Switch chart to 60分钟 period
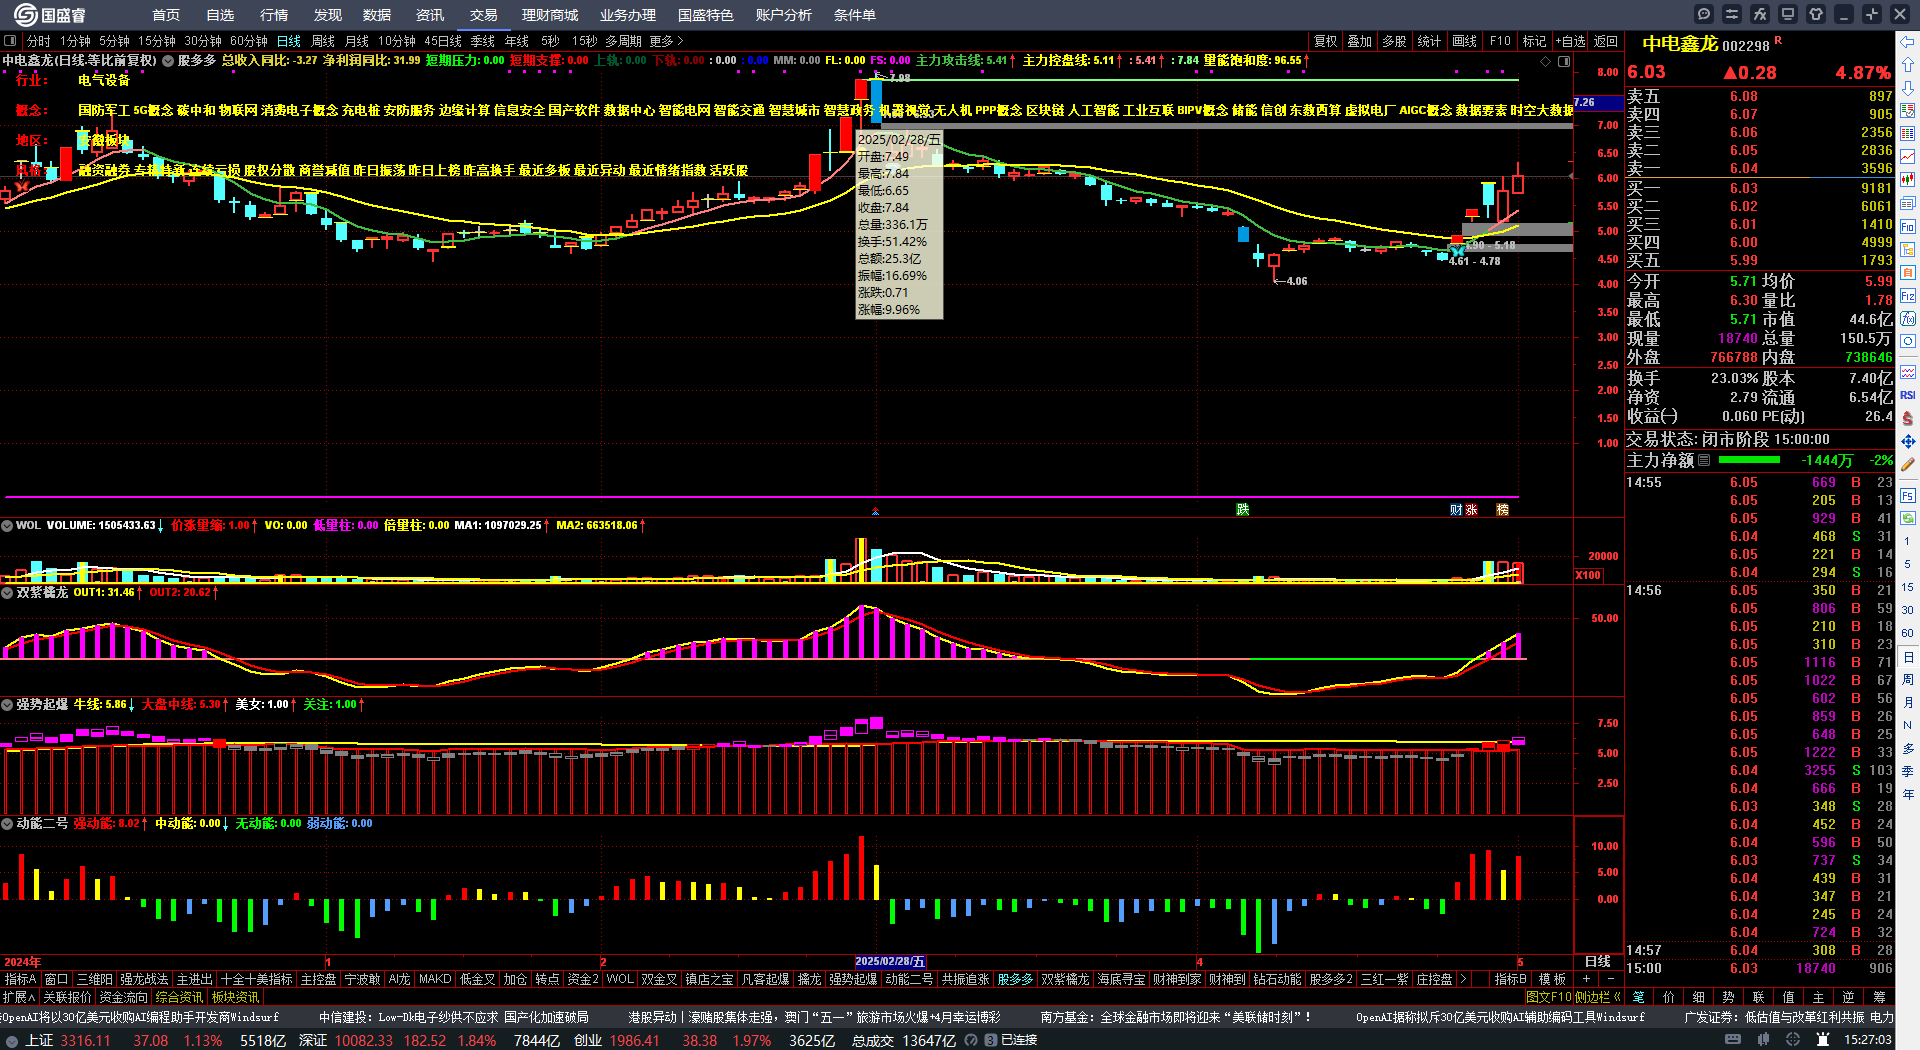 pyautogui.click(x=249, y=41)
